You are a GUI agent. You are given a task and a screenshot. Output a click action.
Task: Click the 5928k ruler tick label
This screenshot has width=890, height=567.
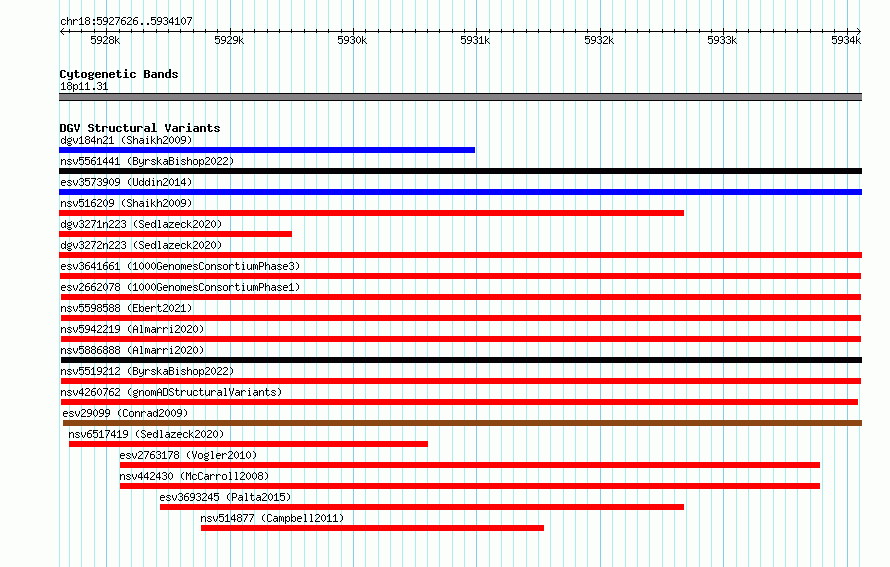[x=105, y=40]
